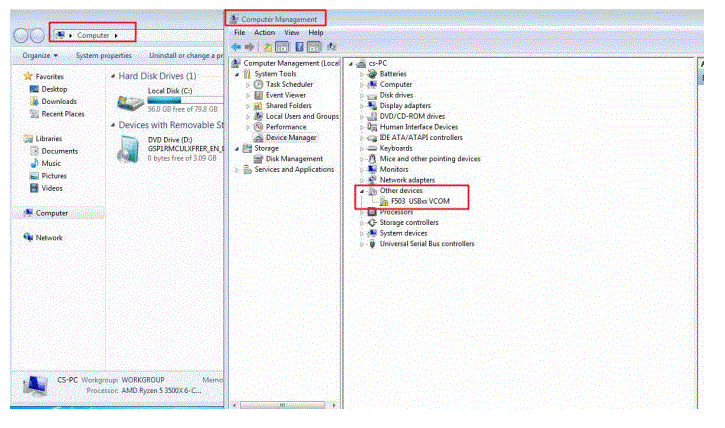Screen dimensions: 725x428
Task: Select the DVD/CD-ROM drives category icon
Action: coord(372,116)
